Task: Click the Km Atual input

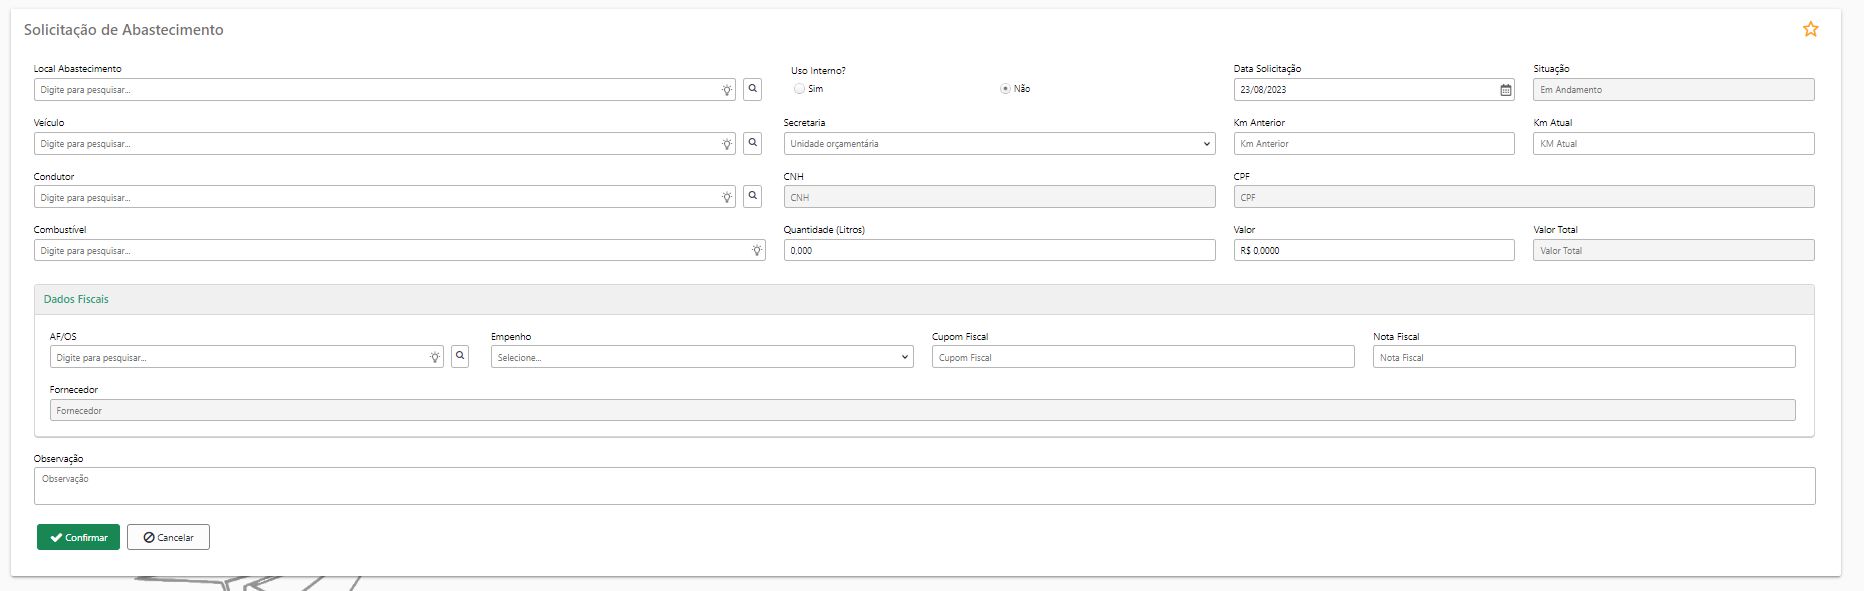Action: pyautogui.click(x=1673, y=143)
